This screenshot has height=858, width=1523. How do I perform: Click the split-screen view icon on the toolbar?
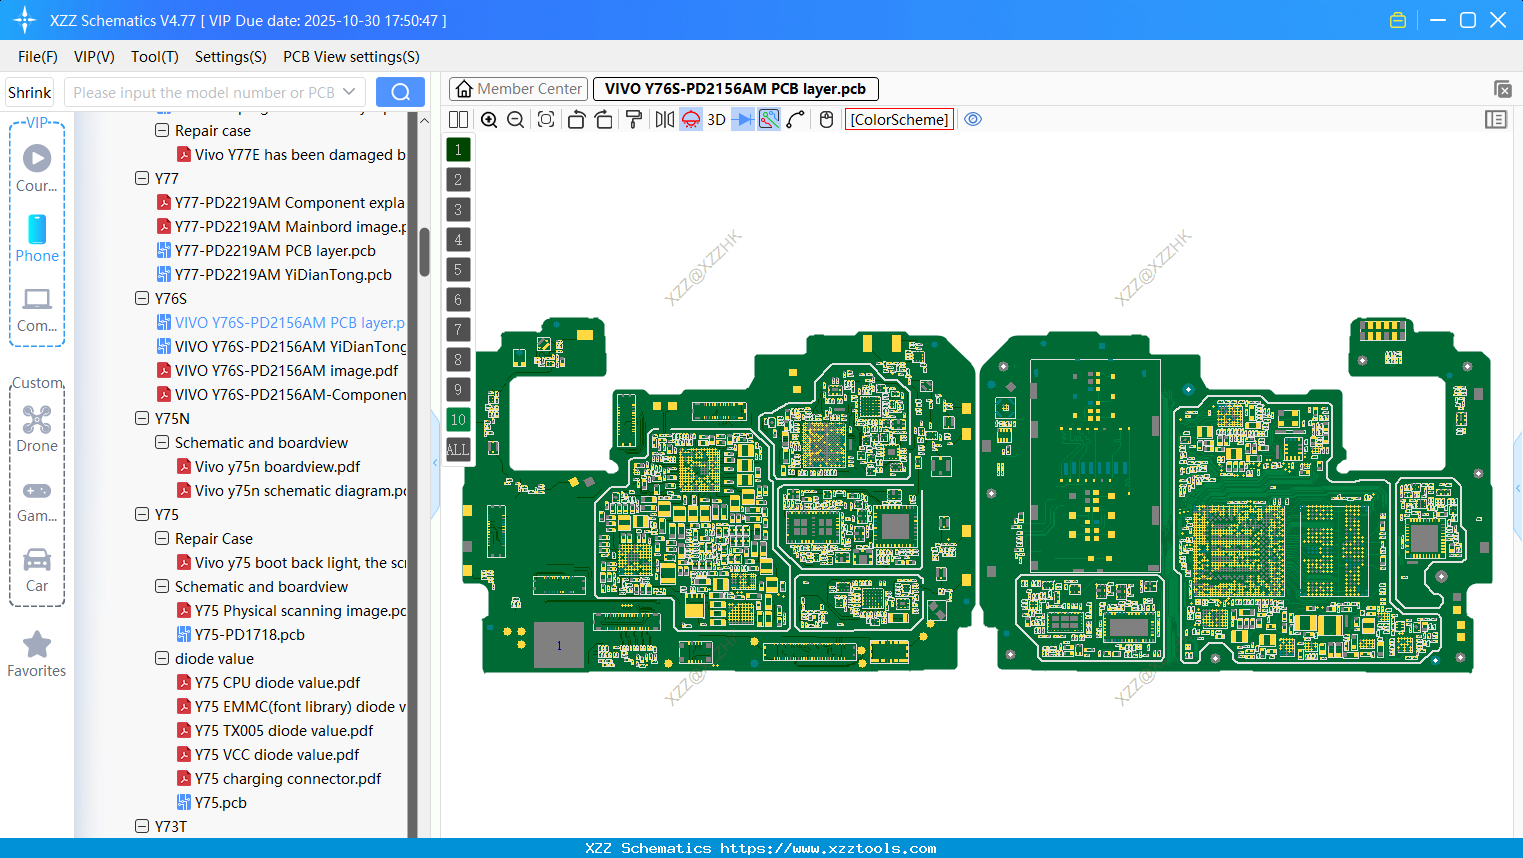[458, 119]
